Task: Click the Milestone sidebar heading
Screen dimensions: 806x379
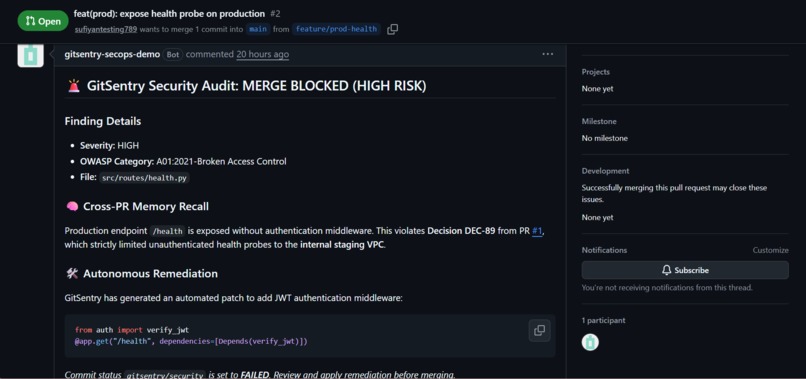Action: tap(599, 121)
